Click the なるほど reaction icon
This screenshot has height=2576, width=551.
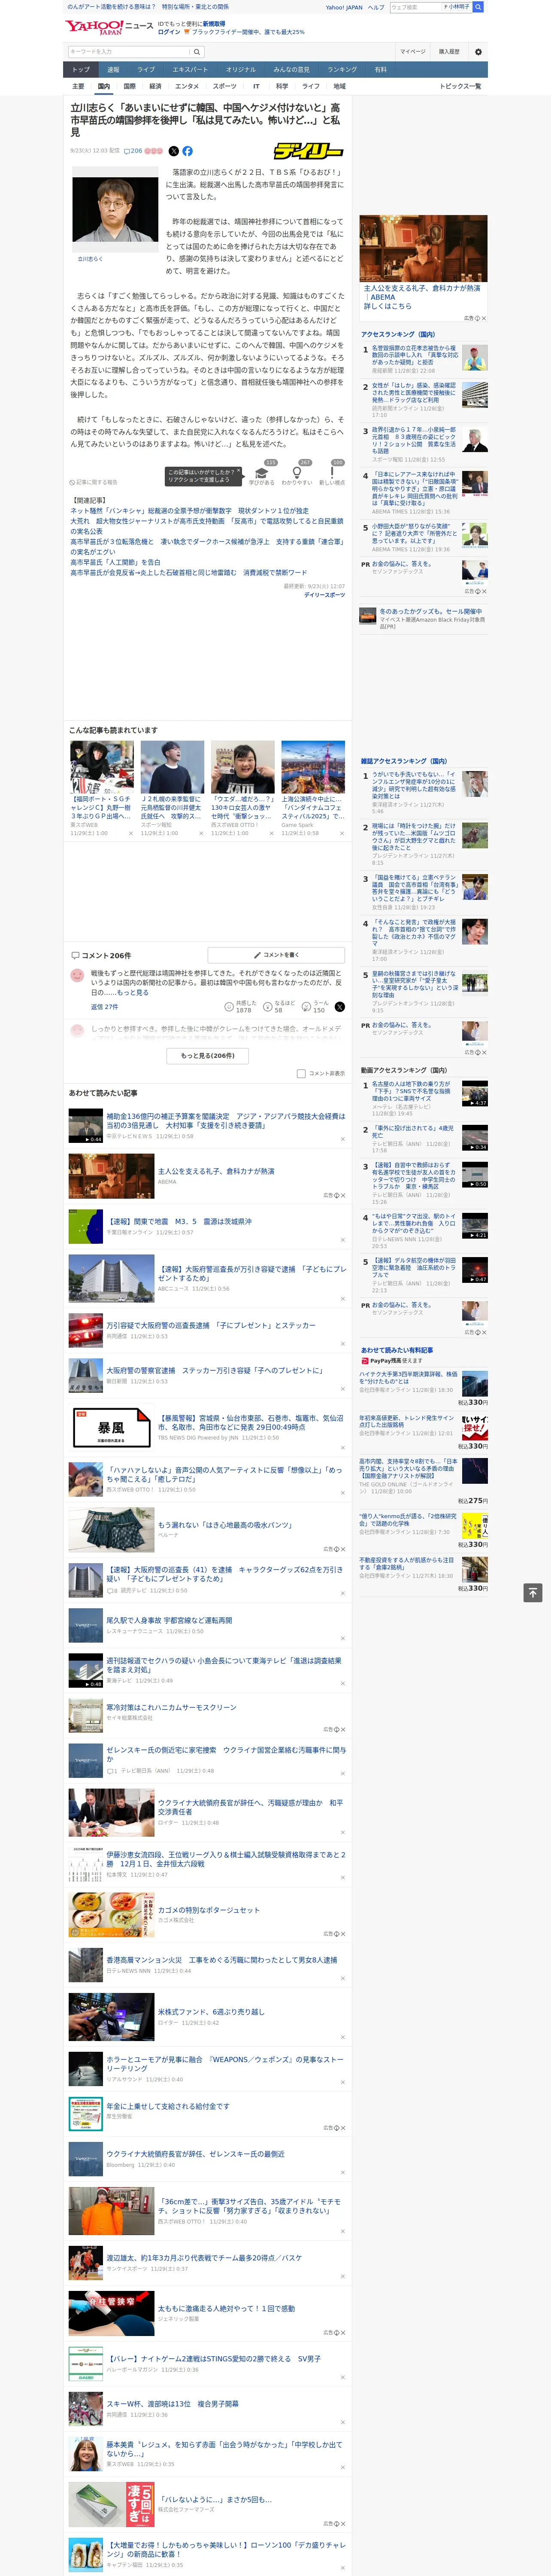click(x=268, y=1007)
